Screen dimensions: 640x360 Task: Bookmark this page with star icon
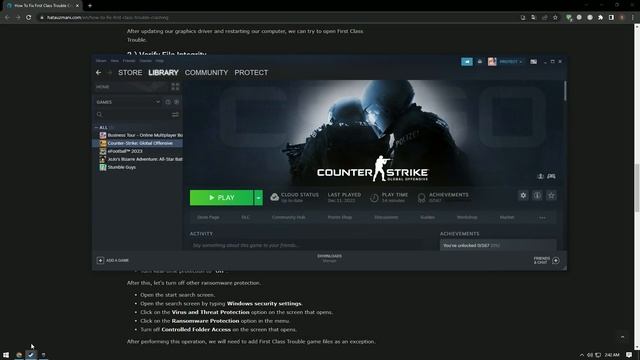[555, 18]
